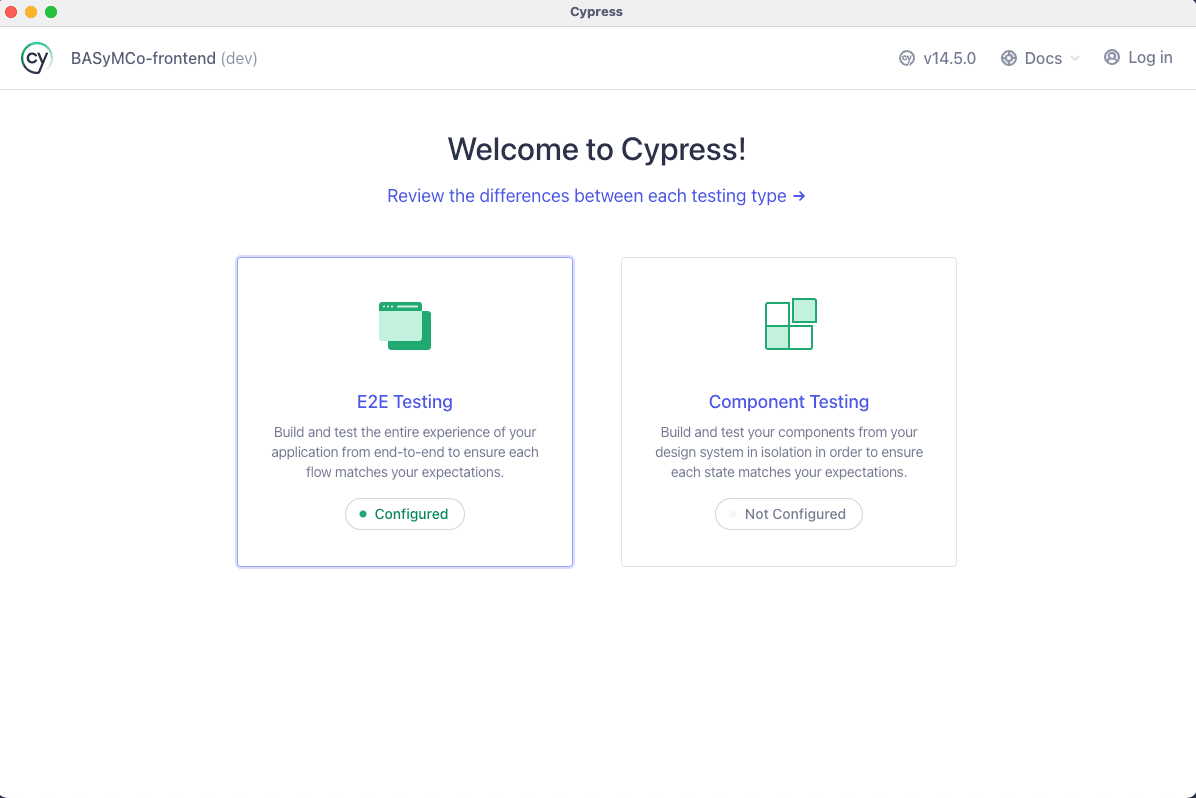Select the E2E Testing heading
Screen dimensions: 1196x798
(x=405, y=402)
